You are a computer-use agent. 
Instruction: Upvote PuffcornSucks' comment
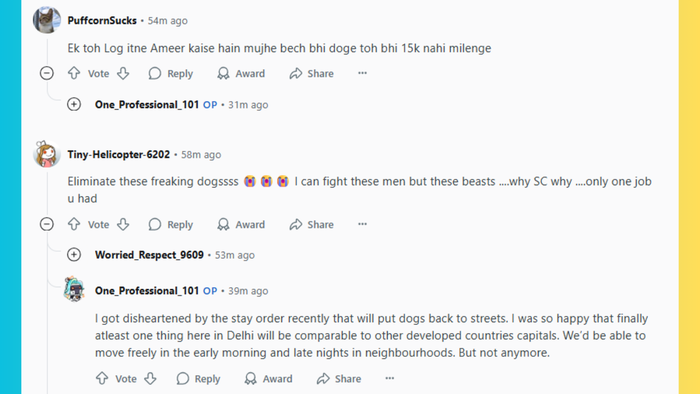[74, 73]
